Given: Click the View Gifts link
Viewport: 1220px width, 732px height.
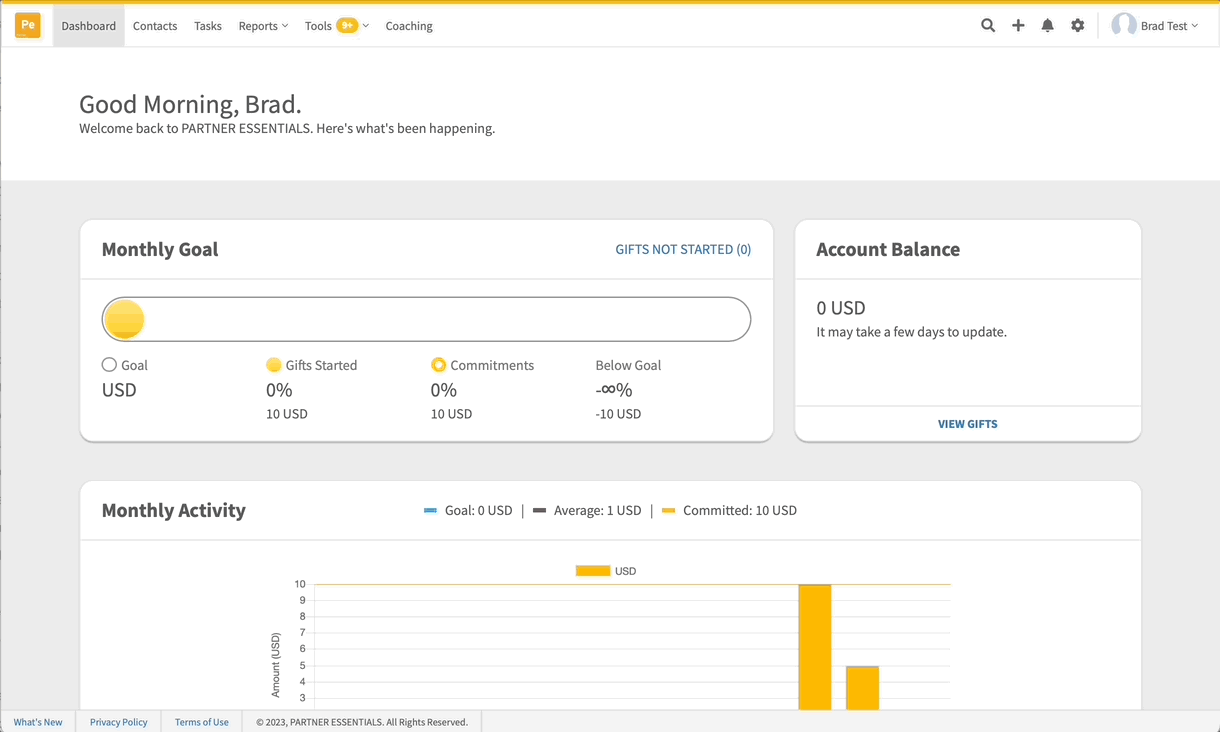Looking at the screenshot, I should 968,424.
